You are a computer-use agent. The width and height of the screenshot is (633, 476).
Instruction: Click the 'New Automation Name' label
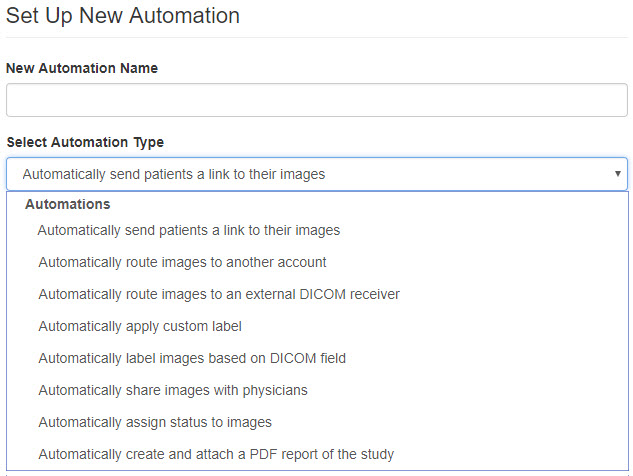point(82,68)
